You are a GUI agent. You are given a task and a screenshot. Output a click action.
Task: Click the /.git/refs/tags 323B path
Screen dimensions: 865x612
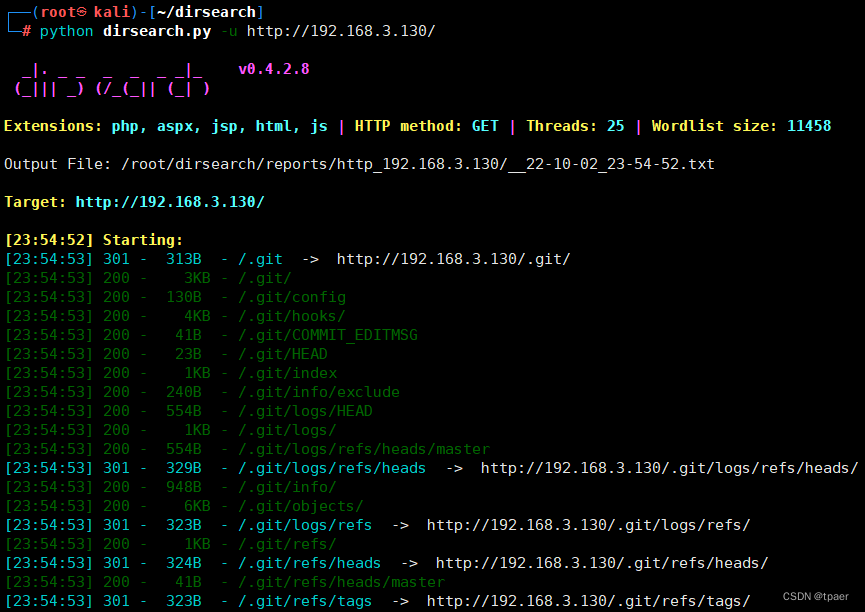pos(305,601)
